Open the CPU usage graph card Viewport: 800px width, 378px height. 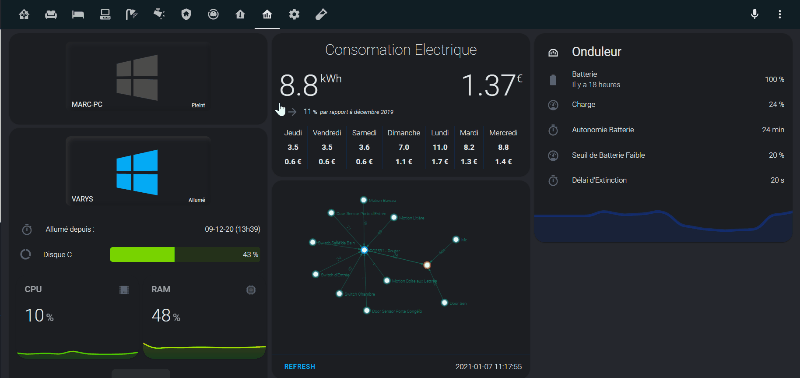(x=77, y=319)
